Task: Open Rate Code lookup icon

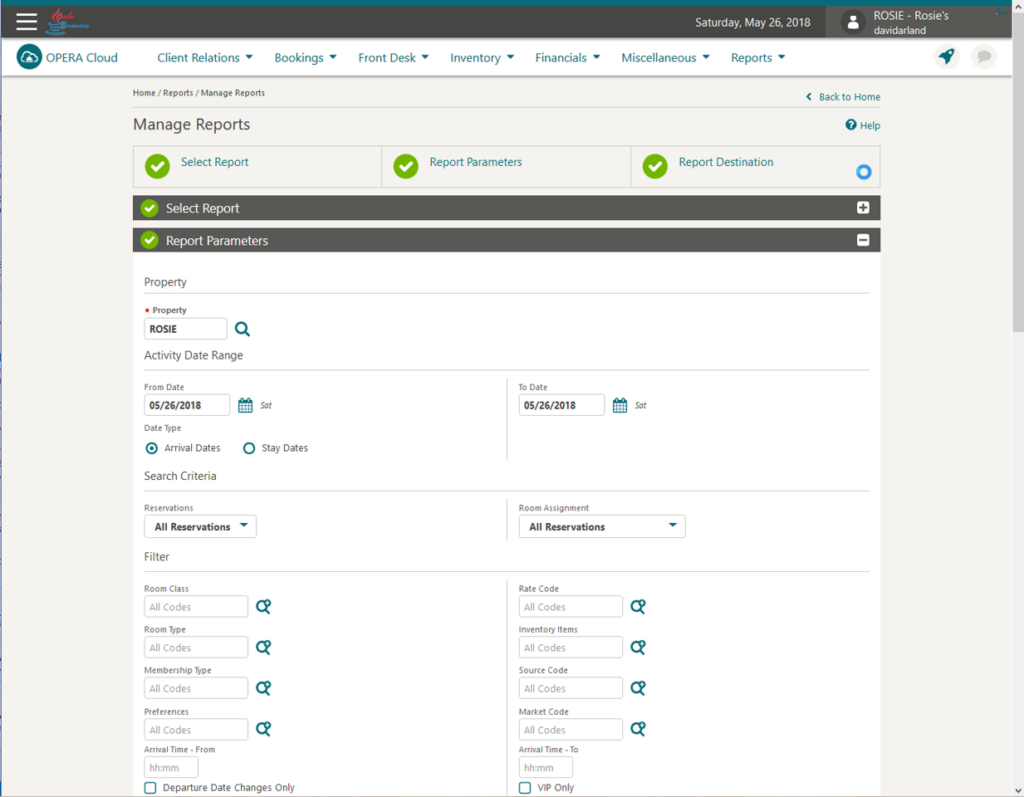Action: [638, 606]
